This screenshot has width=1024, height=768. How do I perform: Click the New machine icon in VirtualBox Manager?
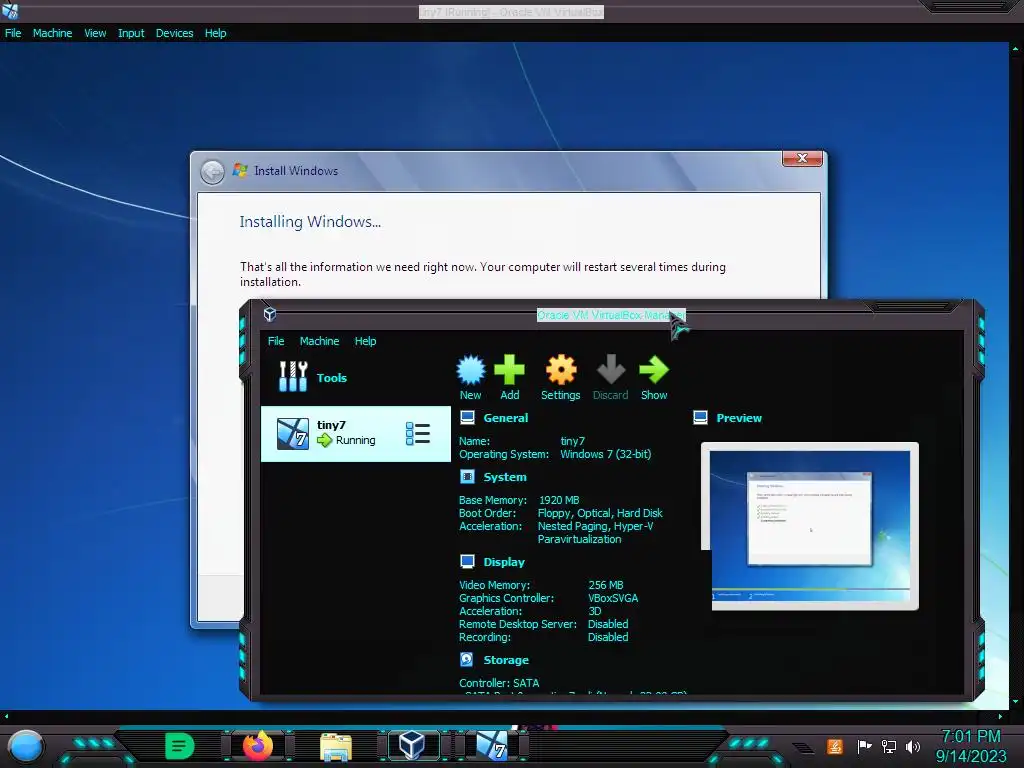pyautogui.click(x=470, y=370)
